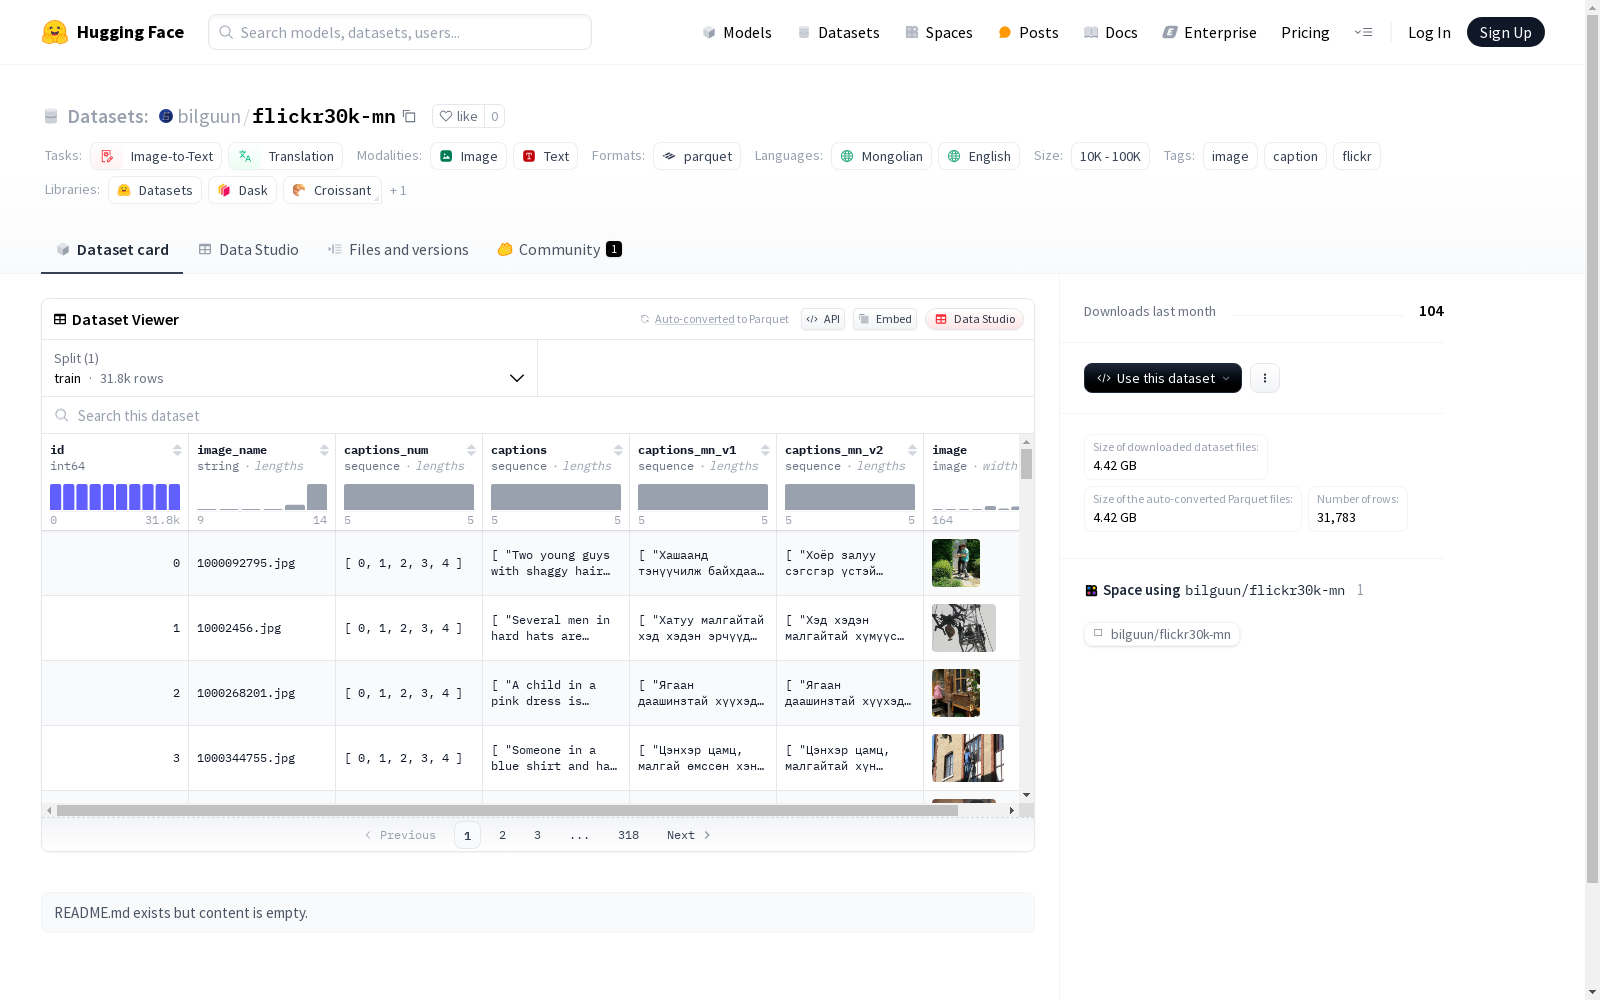This screenshot has height=1000, width=1600.
Task: Click the Search this dataset field
Action: point(538,415)
